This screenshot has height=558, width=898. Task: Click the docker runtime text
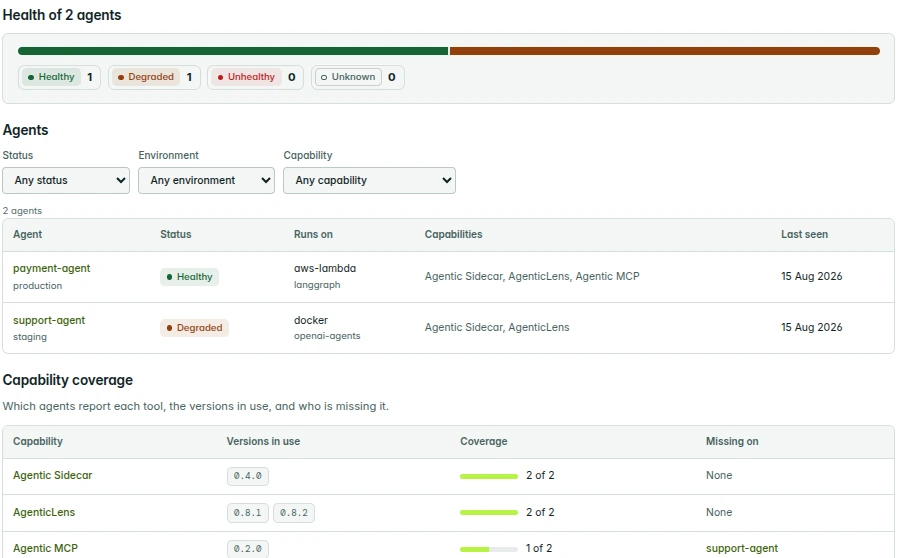tap(311, 320)
